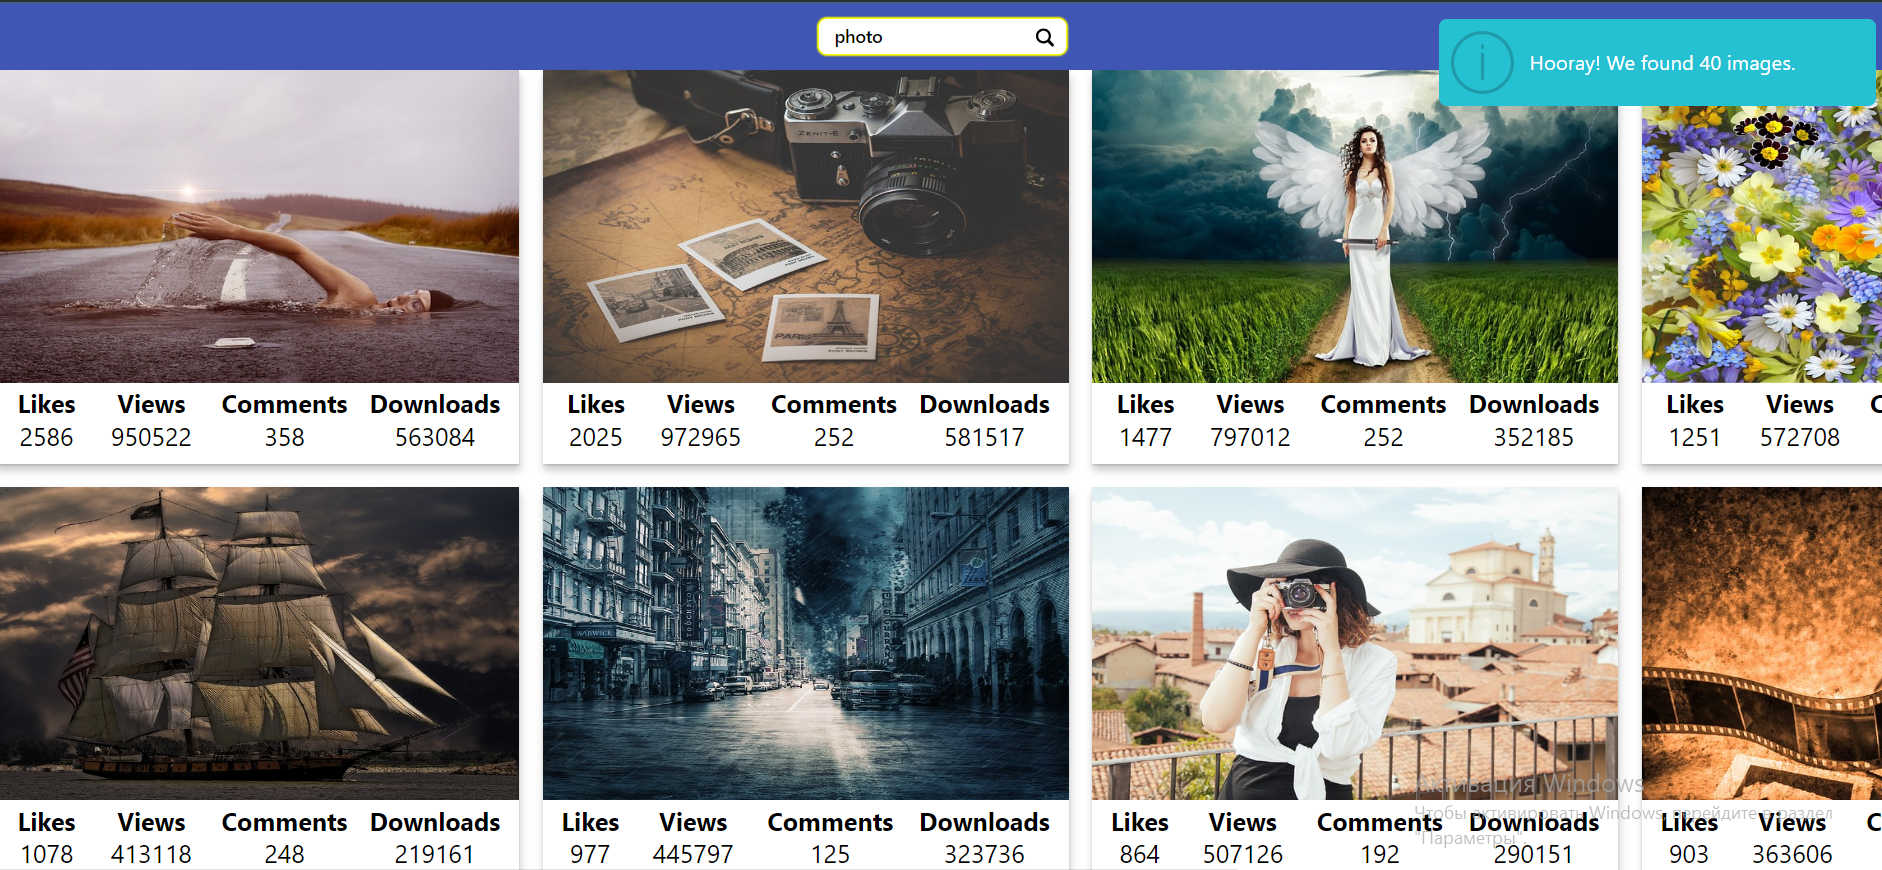
Task: Open the sailing ship image
Action: point(259,643)
